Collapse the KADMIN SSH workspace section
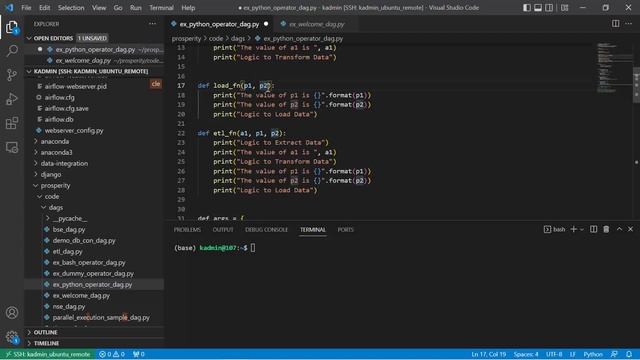 click(x=91, y=71)
